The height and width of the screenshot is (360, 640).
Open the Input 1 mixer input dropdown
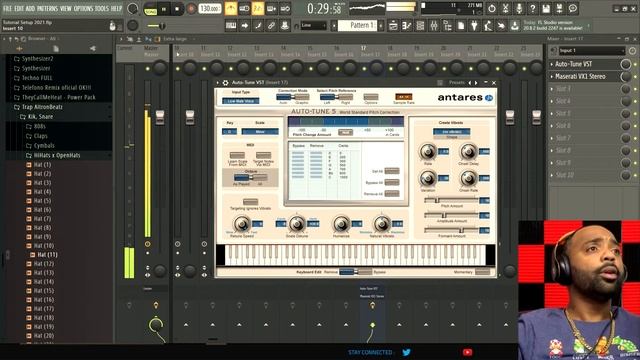click(x=591, y=51)
